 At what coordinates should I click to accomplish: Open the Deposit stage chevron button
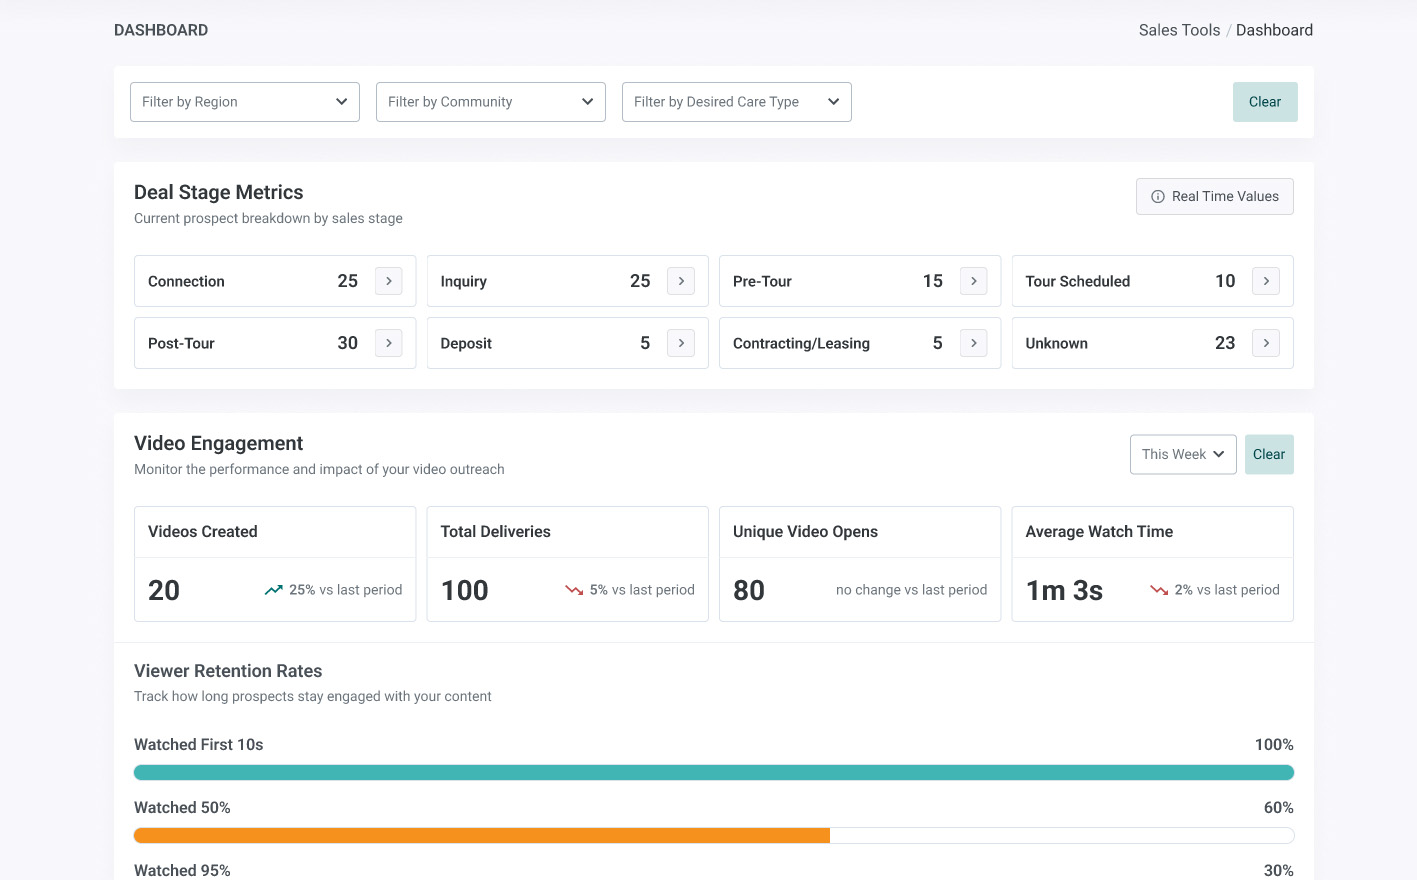click(681, 343)
